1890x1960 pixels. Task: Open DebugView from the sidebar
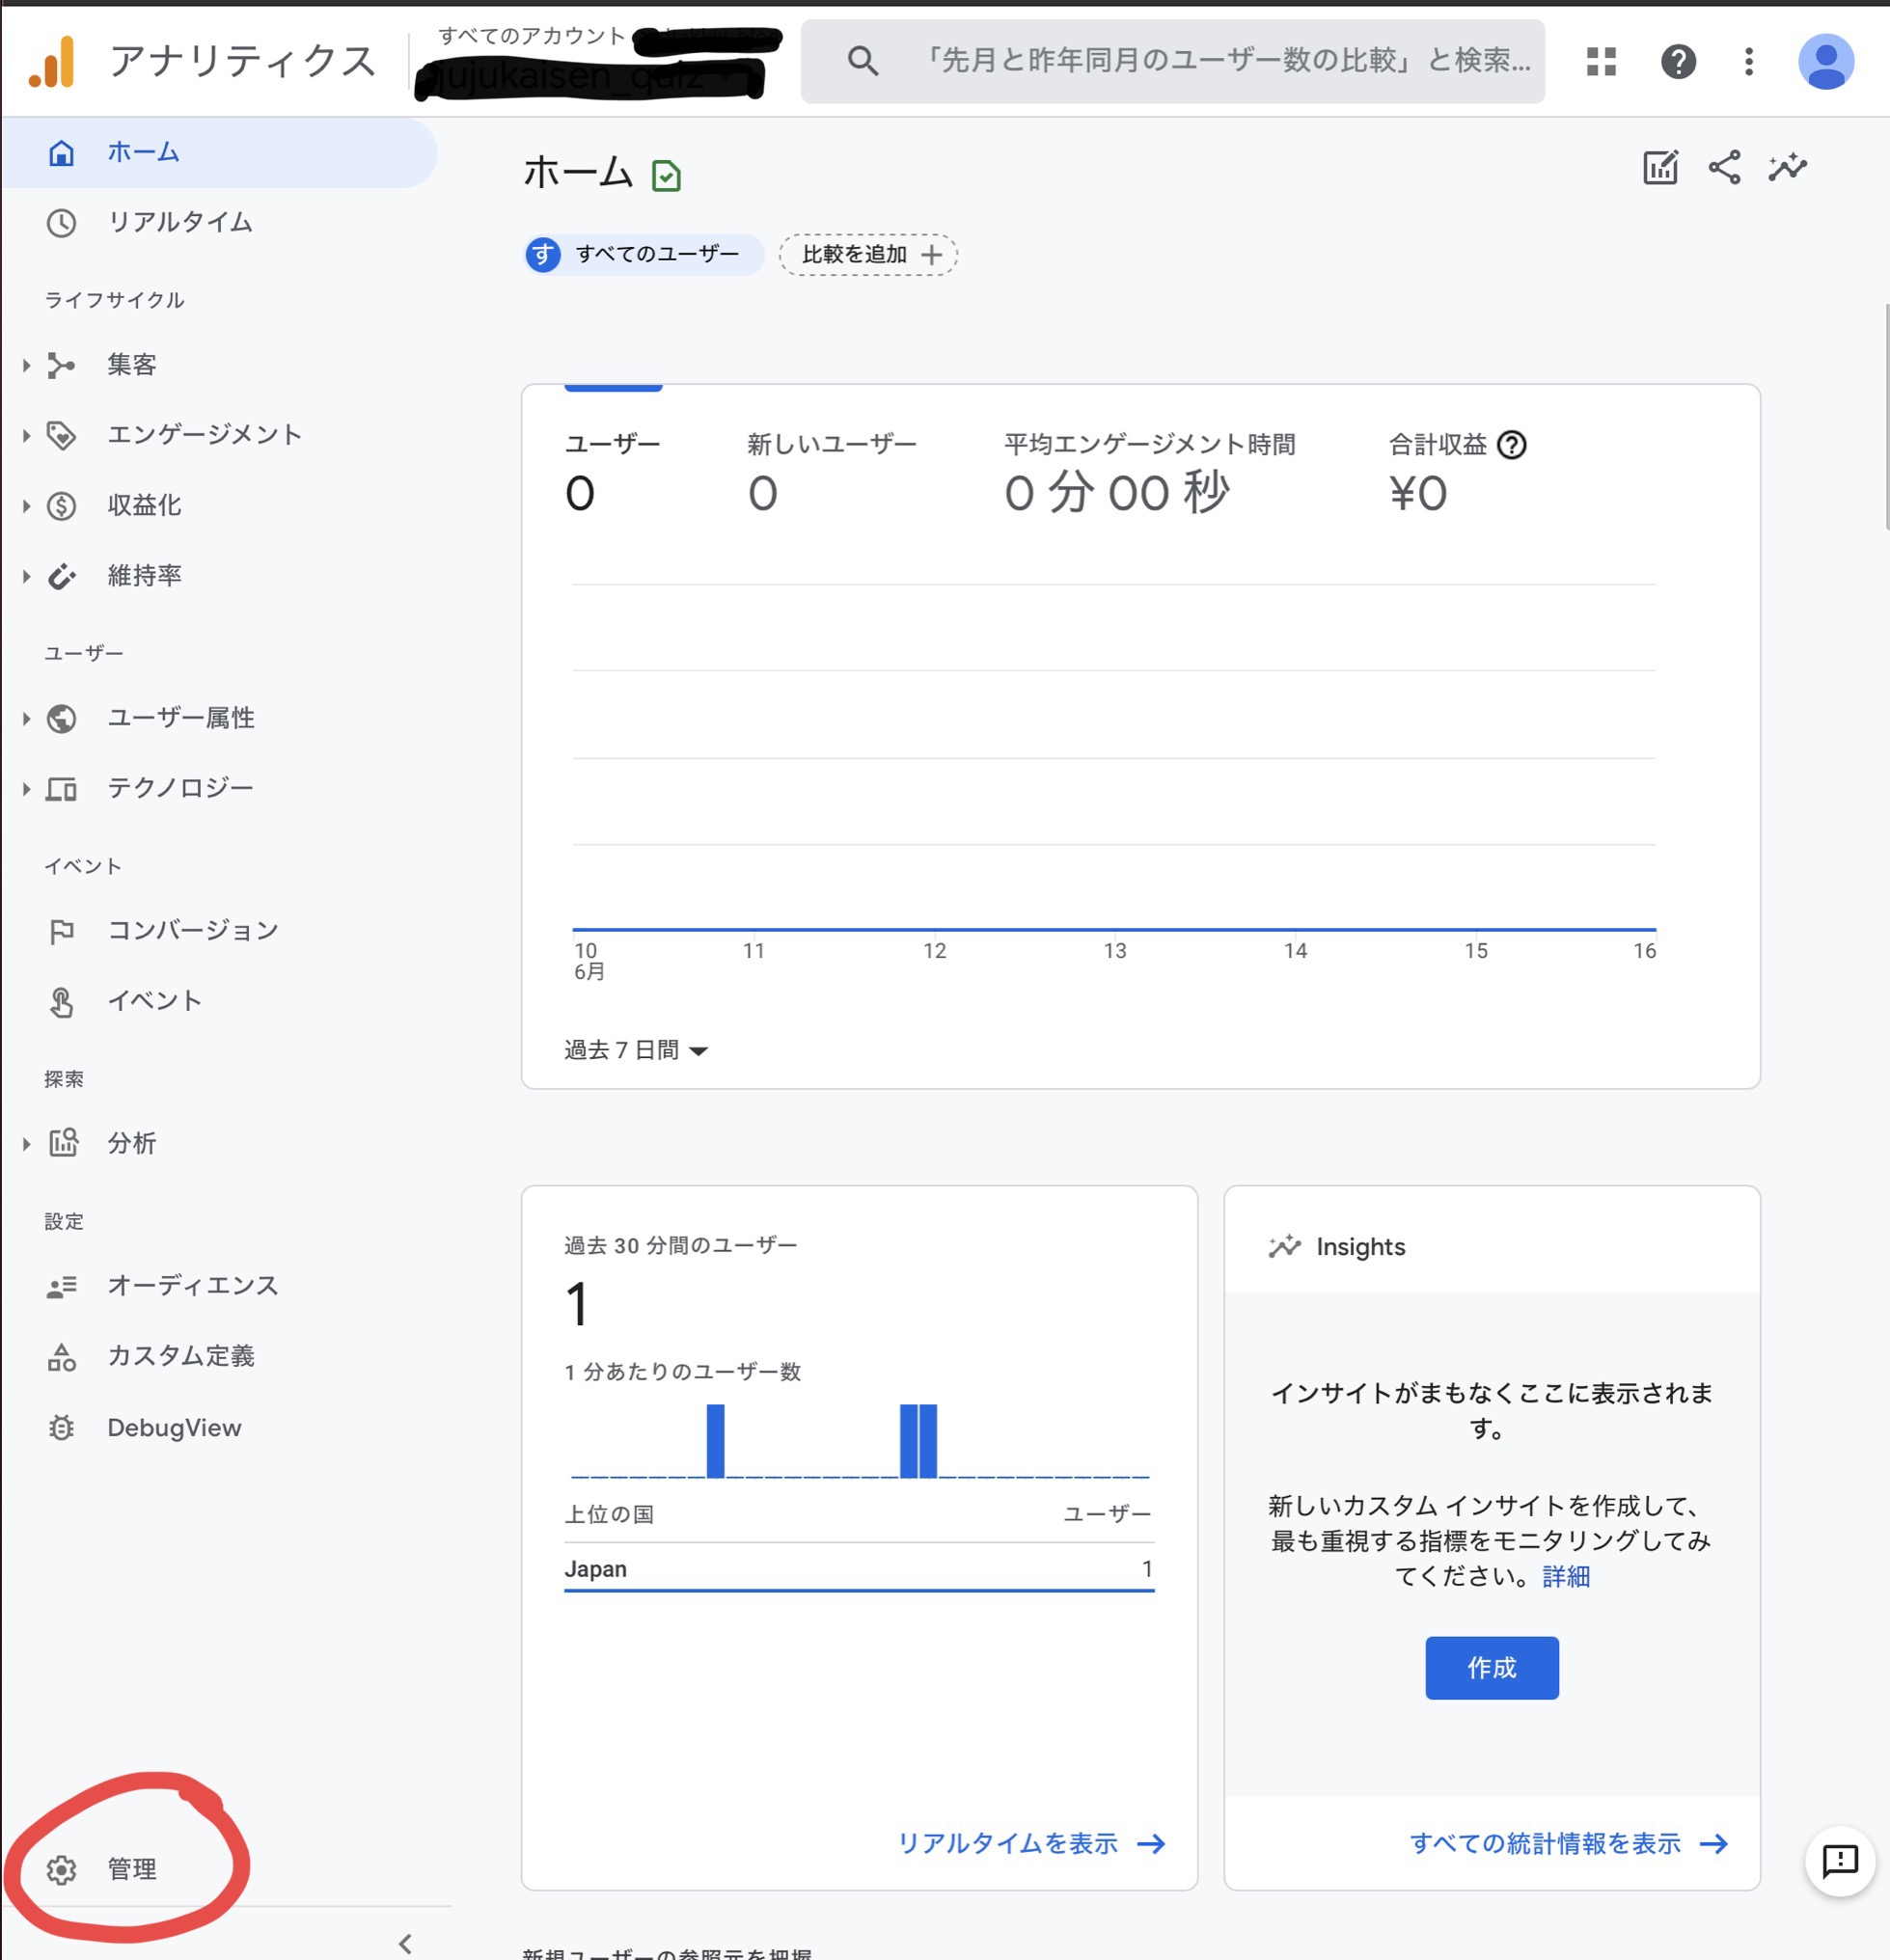click(174, 1428)
